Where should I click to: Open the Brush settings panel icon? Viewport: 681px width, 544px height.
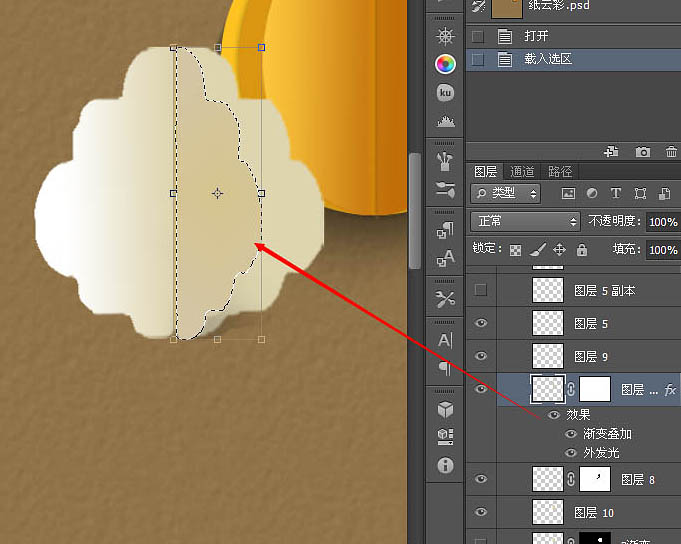click(445, 190)
